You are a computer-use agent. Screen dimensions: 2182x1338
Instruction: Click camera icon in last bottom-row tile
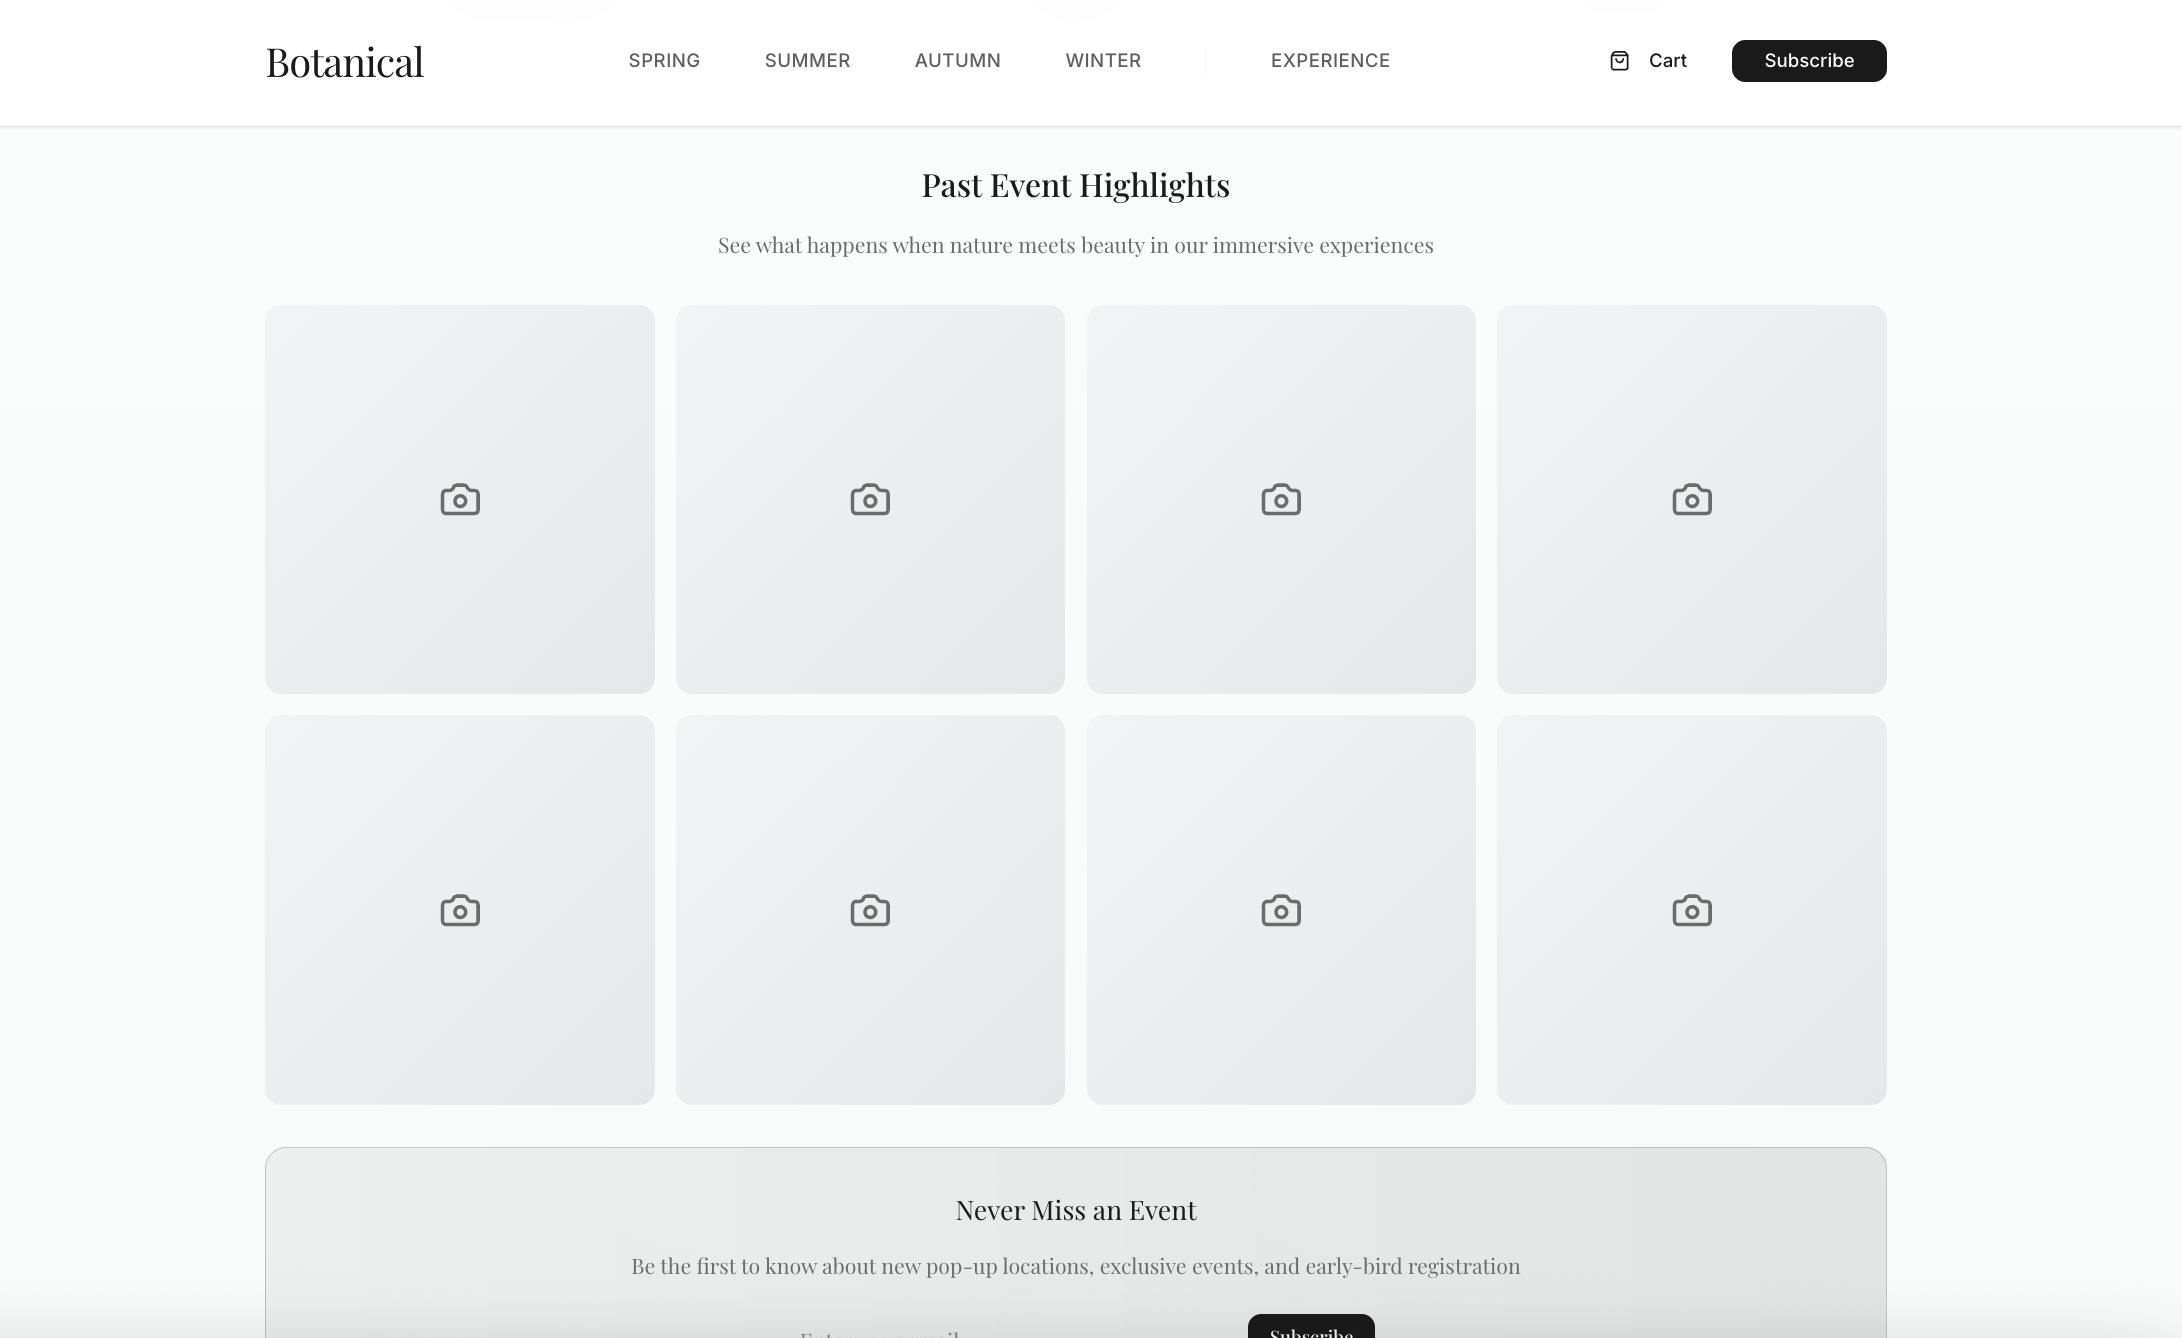point(1691,910)
